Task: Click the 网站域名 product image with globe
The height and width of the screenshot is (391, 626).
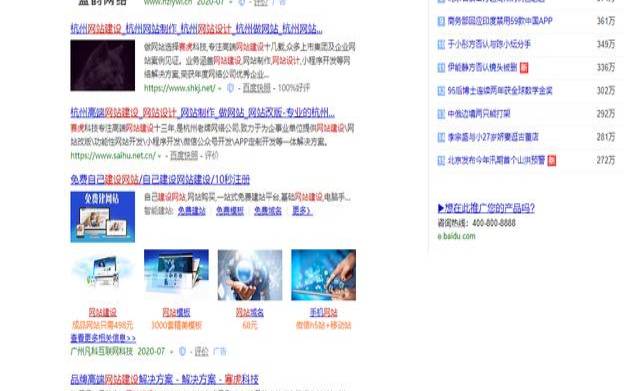Action: (x=250, y=275)
